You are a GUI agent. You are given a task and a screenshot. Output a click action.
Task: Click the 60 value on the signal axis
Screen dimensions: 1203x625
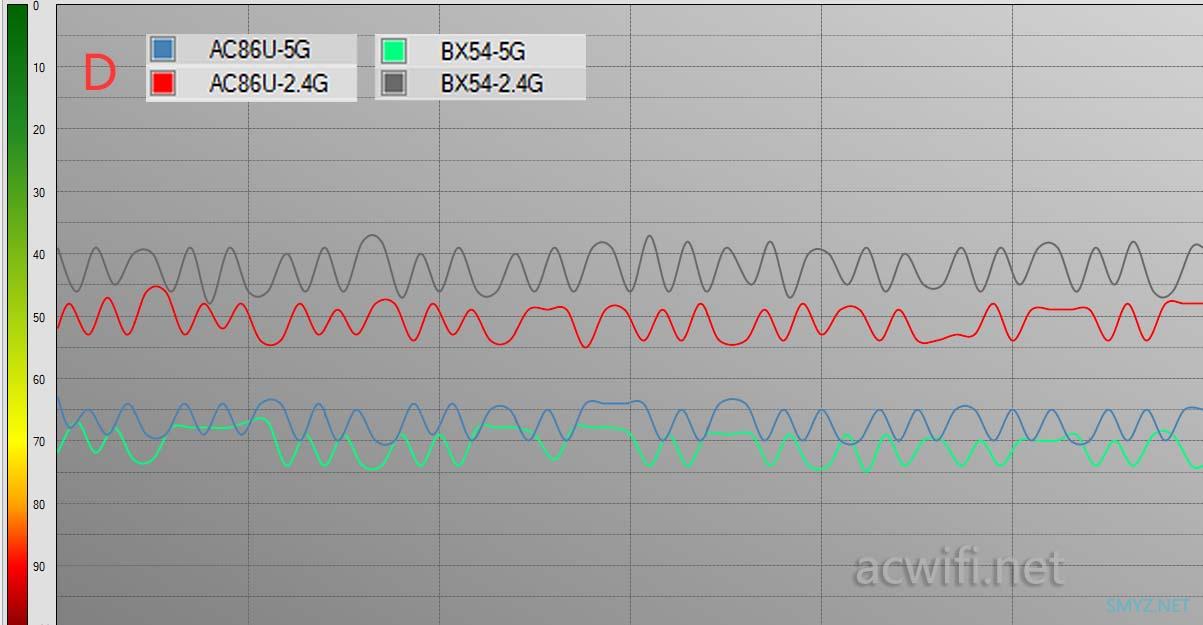pos(39,380)
